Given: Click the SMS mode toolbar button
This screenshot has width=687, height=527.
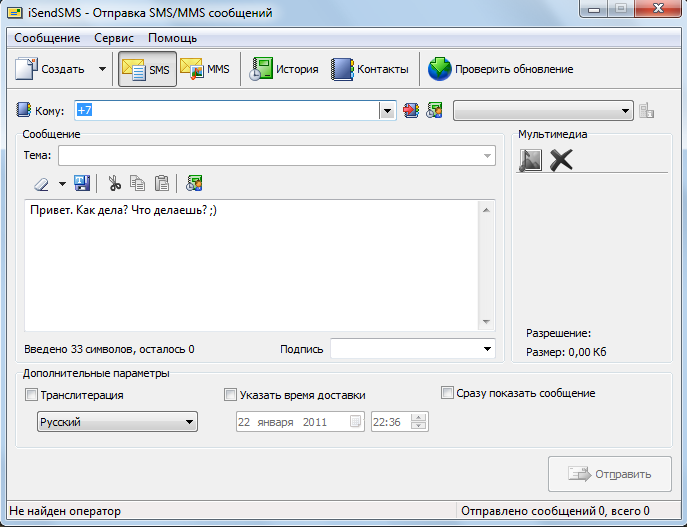Looking at the screenshot, I should pyautogui.click(x=146, y=69).
